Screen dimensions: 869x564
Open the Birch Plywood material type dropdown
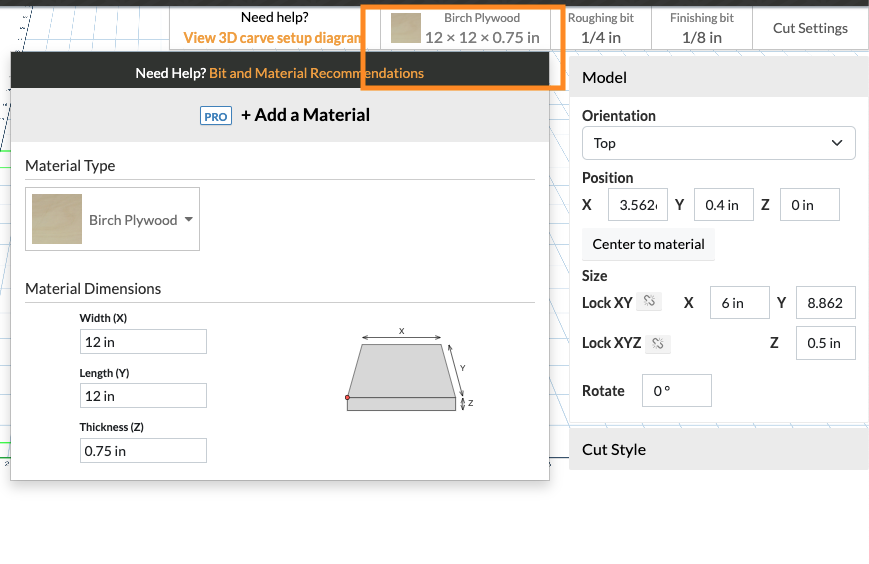click(113, 219)
